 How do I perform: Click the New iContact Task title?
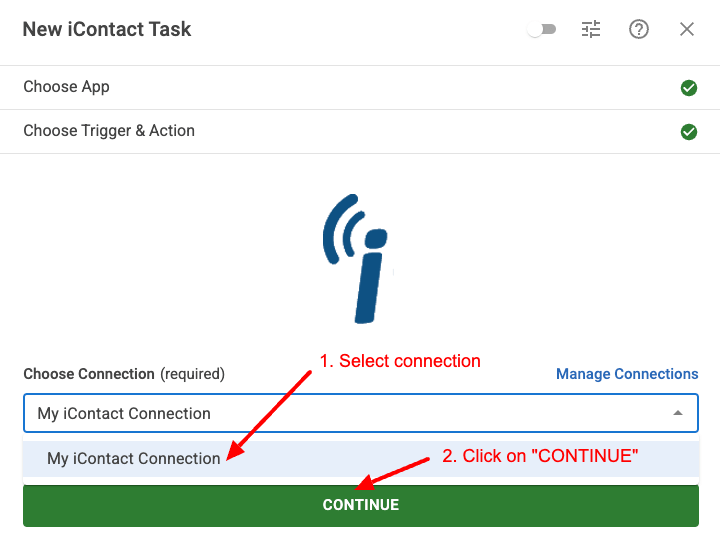(107, 29)
